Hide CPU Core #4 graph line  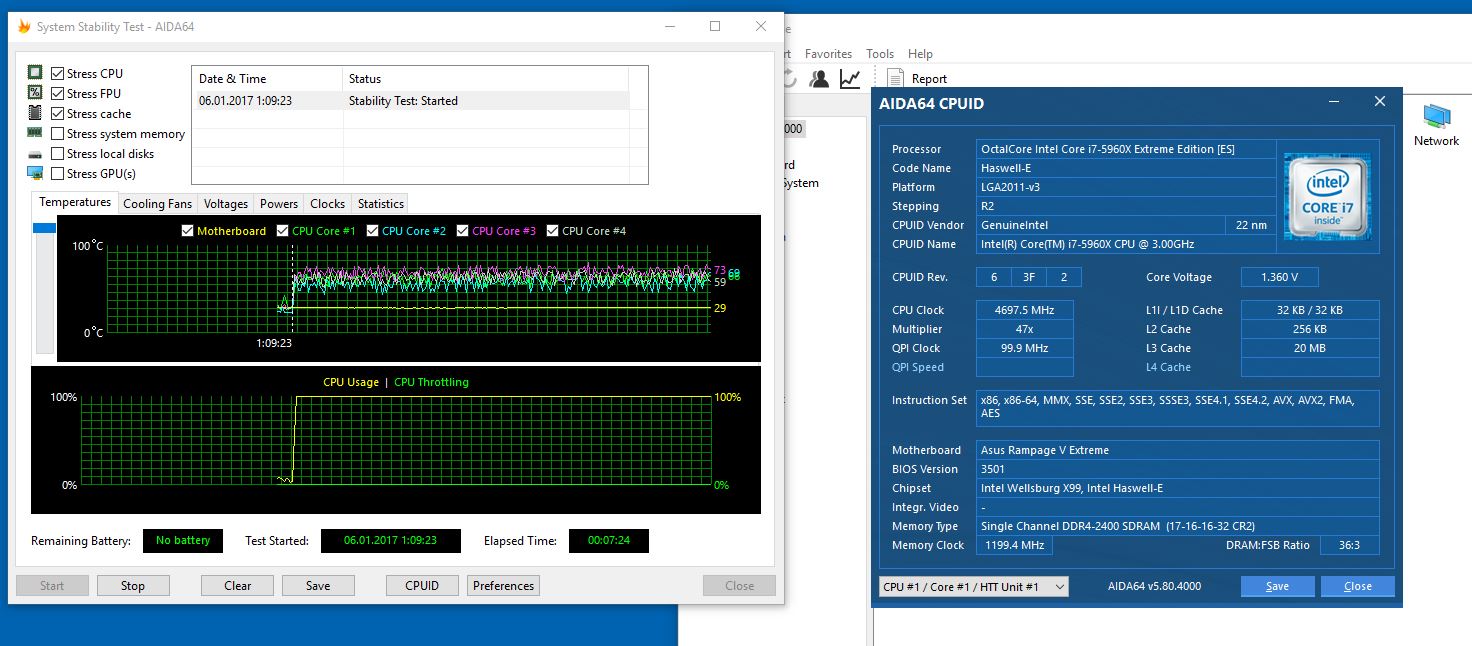[x=553, y=231]
